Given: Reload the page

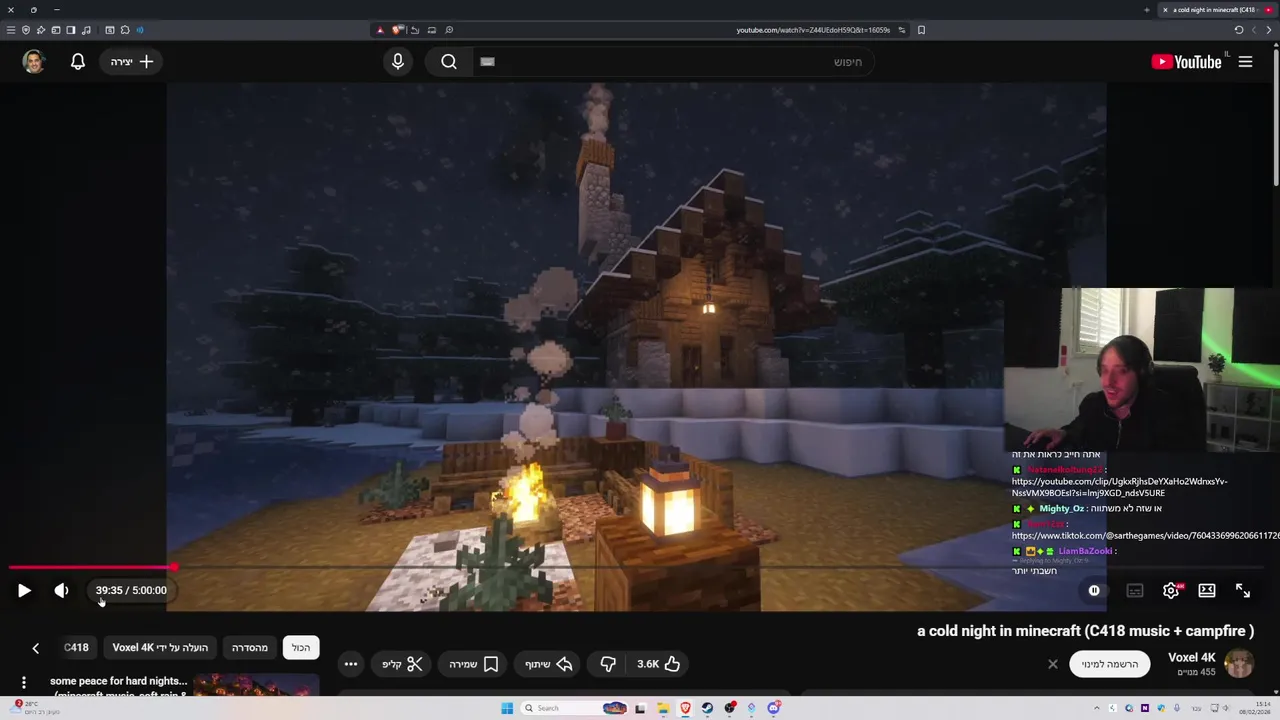Looking at the screenshot, I should point(1238,30).
